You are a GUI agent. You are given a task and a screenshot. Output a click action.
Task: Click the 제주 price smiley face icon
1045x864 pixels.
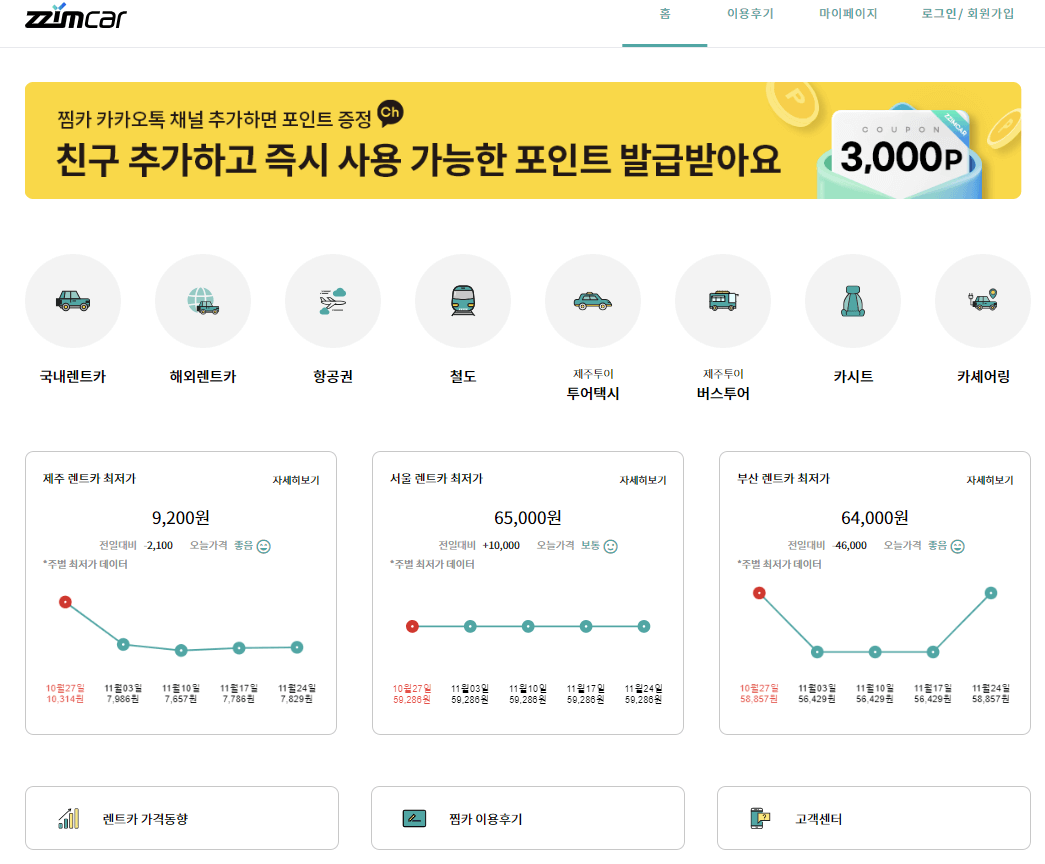click(x=264, y=547)
